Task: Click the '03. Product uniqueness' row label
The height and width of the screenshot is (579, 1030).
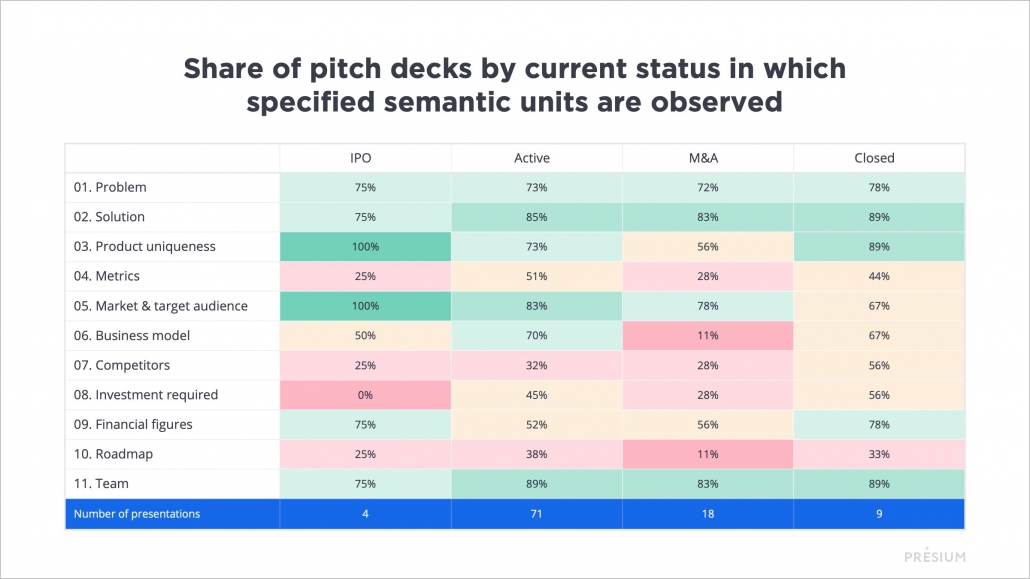Action: (x=144, y=247)
